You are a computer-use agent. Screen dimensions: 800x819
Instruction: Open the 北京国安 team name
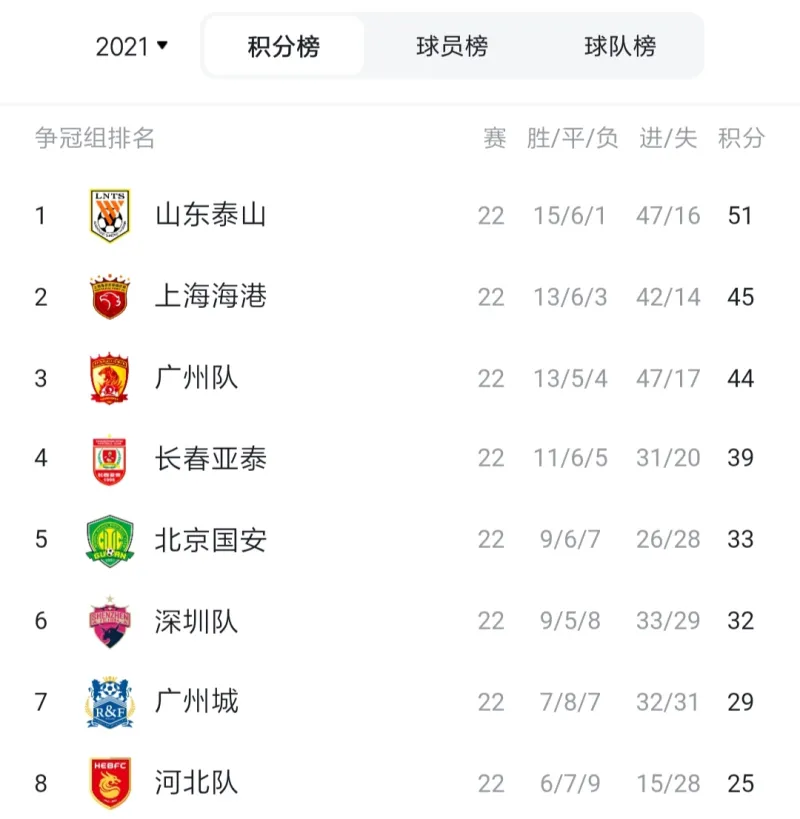(x=210, y=540)
